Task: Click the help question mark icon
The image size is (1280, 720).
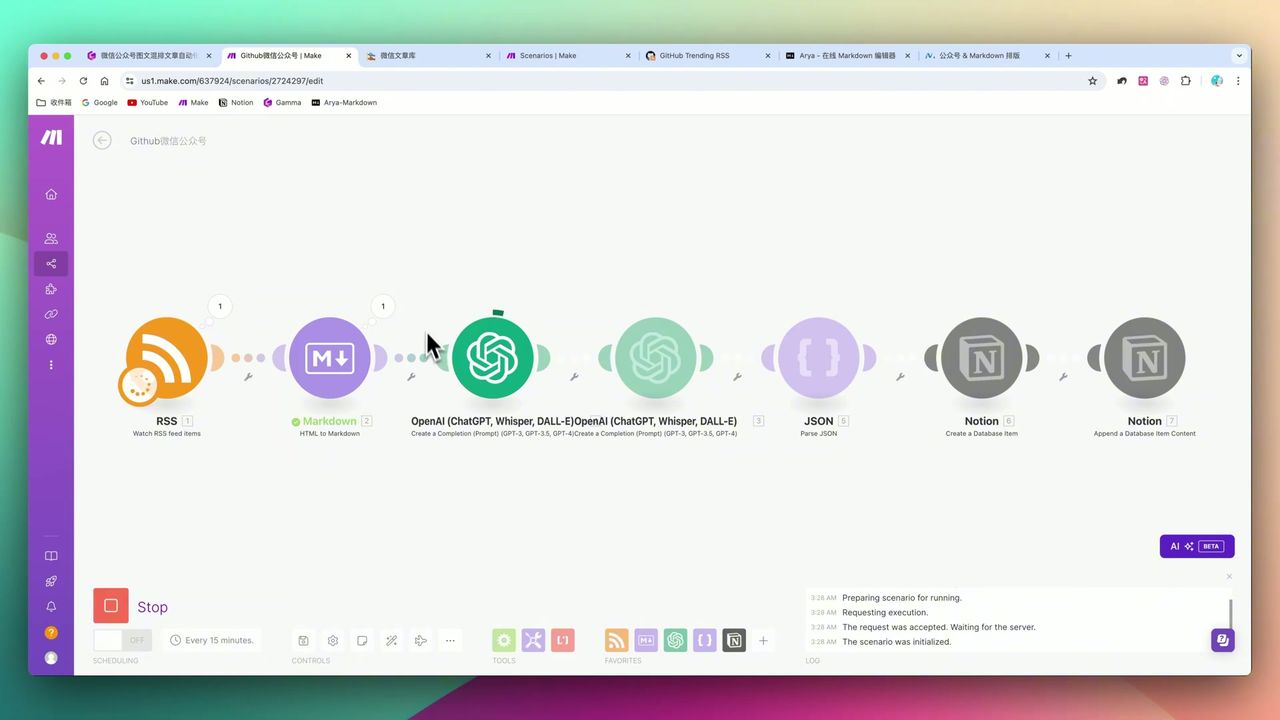Action: tap(51, 632)
